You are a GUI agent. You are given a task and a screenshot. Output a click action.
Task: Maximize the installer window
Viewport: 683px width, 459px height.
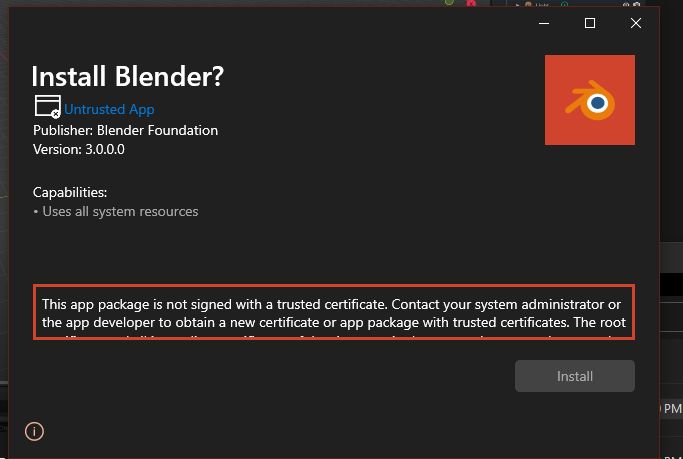click(590, 23)
